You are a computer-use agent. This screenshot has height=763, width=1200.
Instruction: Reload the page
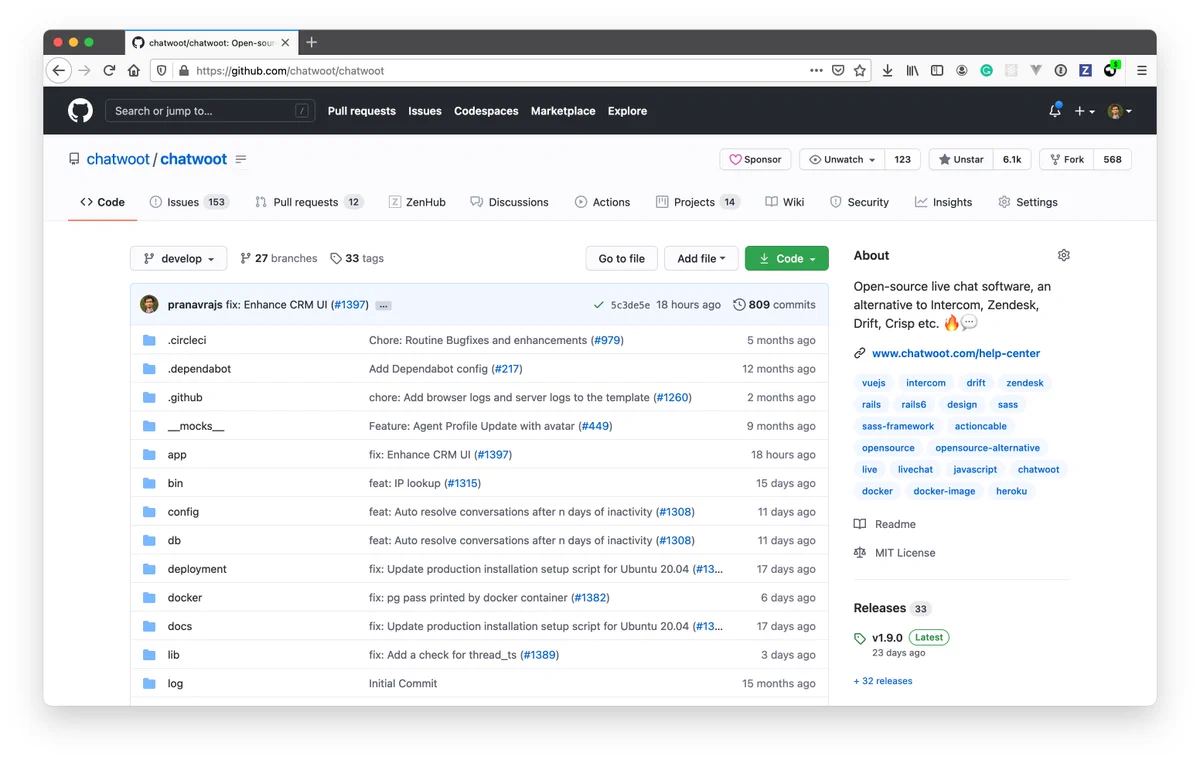tap(108, 71)
